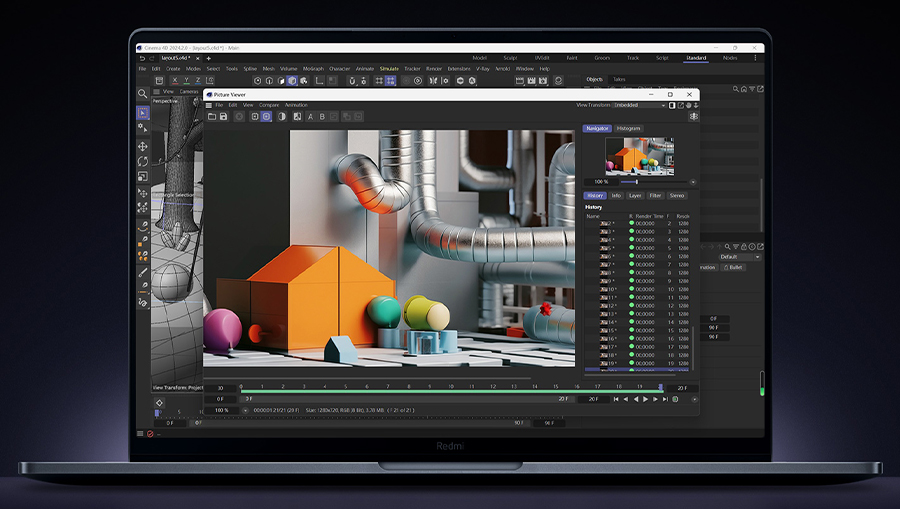The image size is (900, 509).
Task: Click the dock window icon beside View Transform
Action: 672,106
